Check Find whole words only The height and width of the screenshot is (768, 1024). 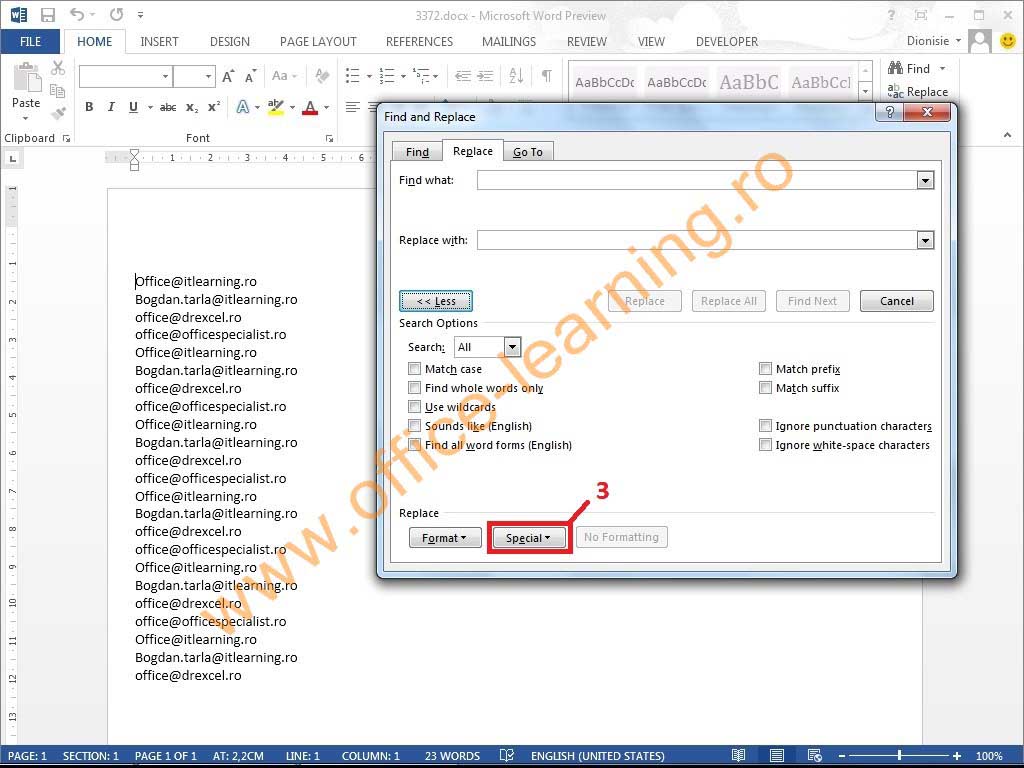[414, 388]
